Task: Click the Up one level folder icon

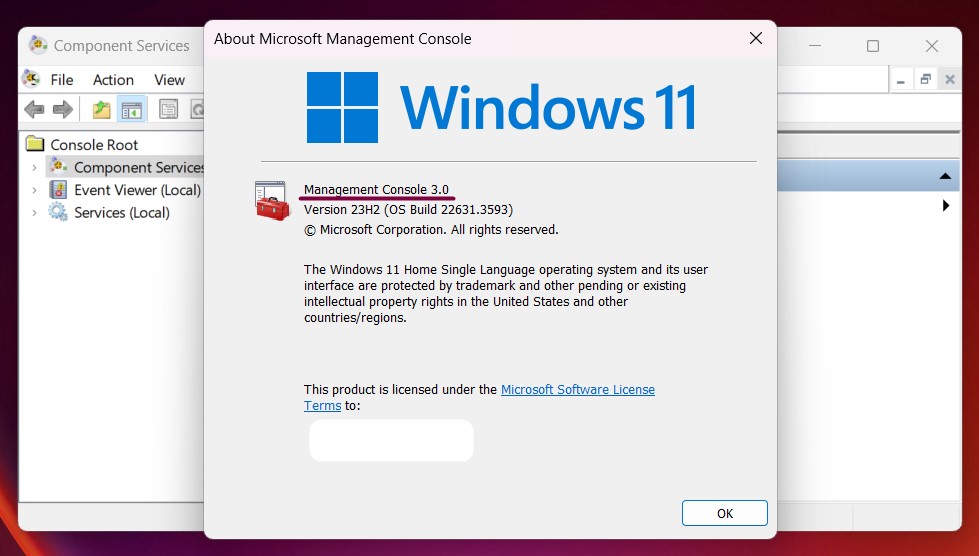Action: click(101, 110)
